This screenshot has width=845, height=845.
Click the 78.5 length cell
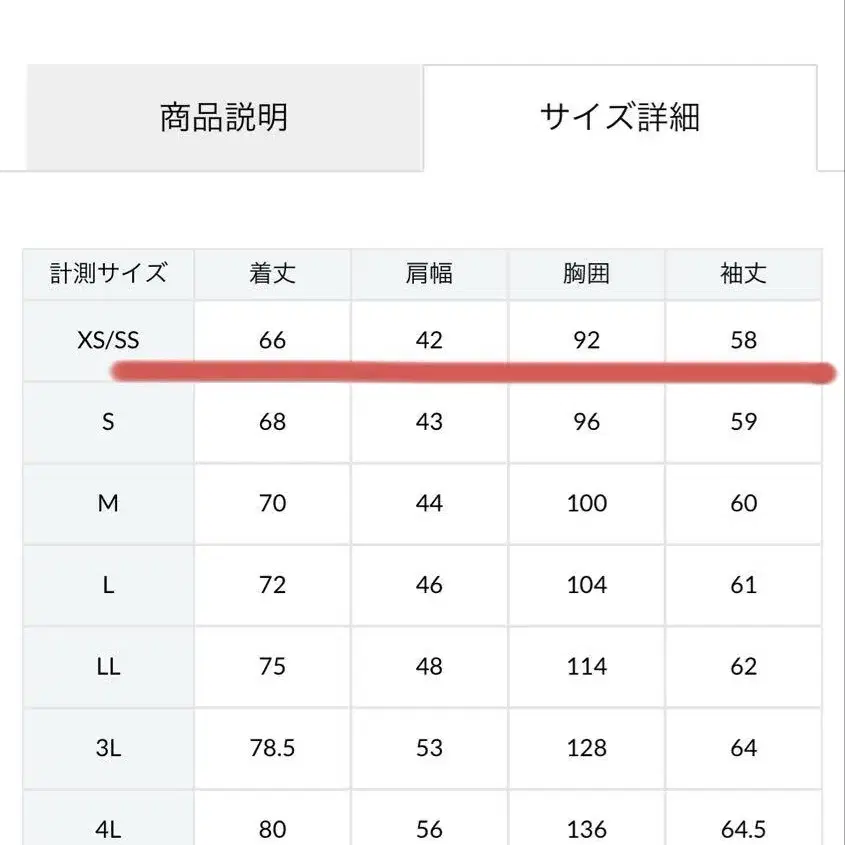272,748
